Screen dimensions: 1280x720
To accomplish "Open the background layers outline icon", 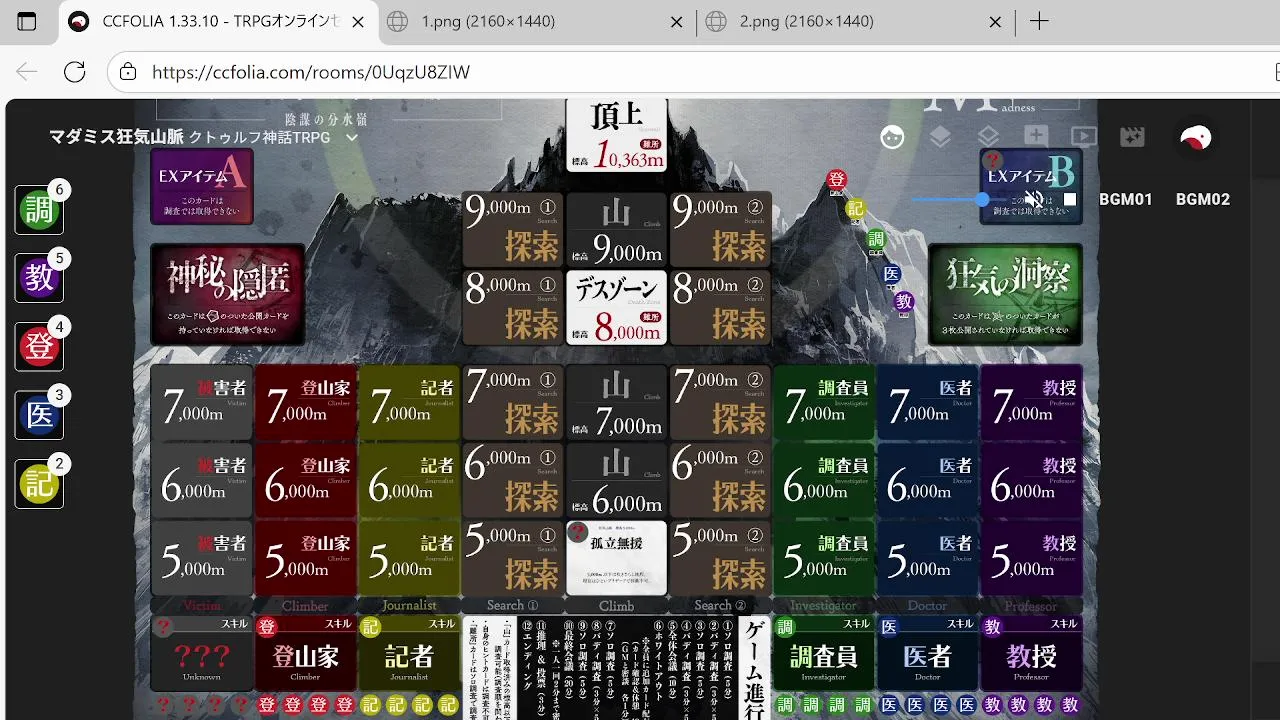I will (x=988, y=137).
